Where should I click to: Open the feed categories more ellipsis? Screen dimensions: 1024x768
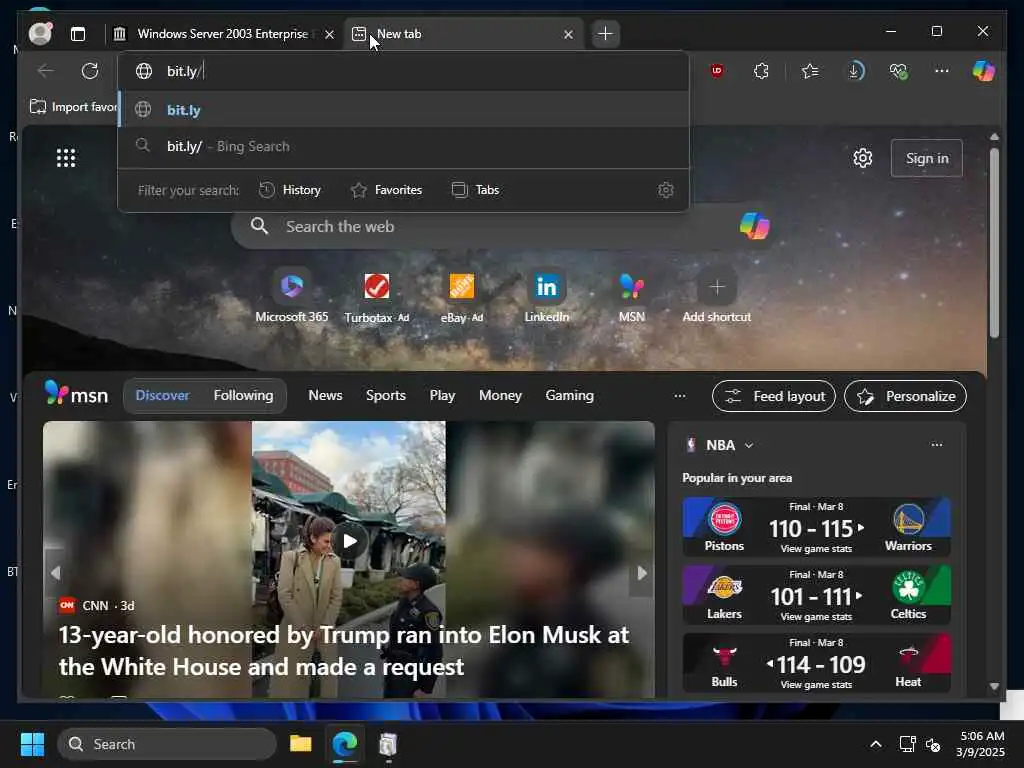coord(680,396)
